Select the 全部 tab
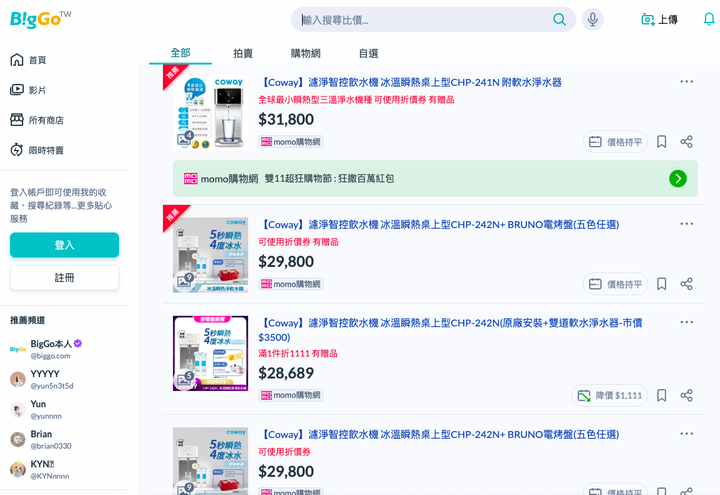The width and height of the screenshot is (720, 495). click(180, 53)
